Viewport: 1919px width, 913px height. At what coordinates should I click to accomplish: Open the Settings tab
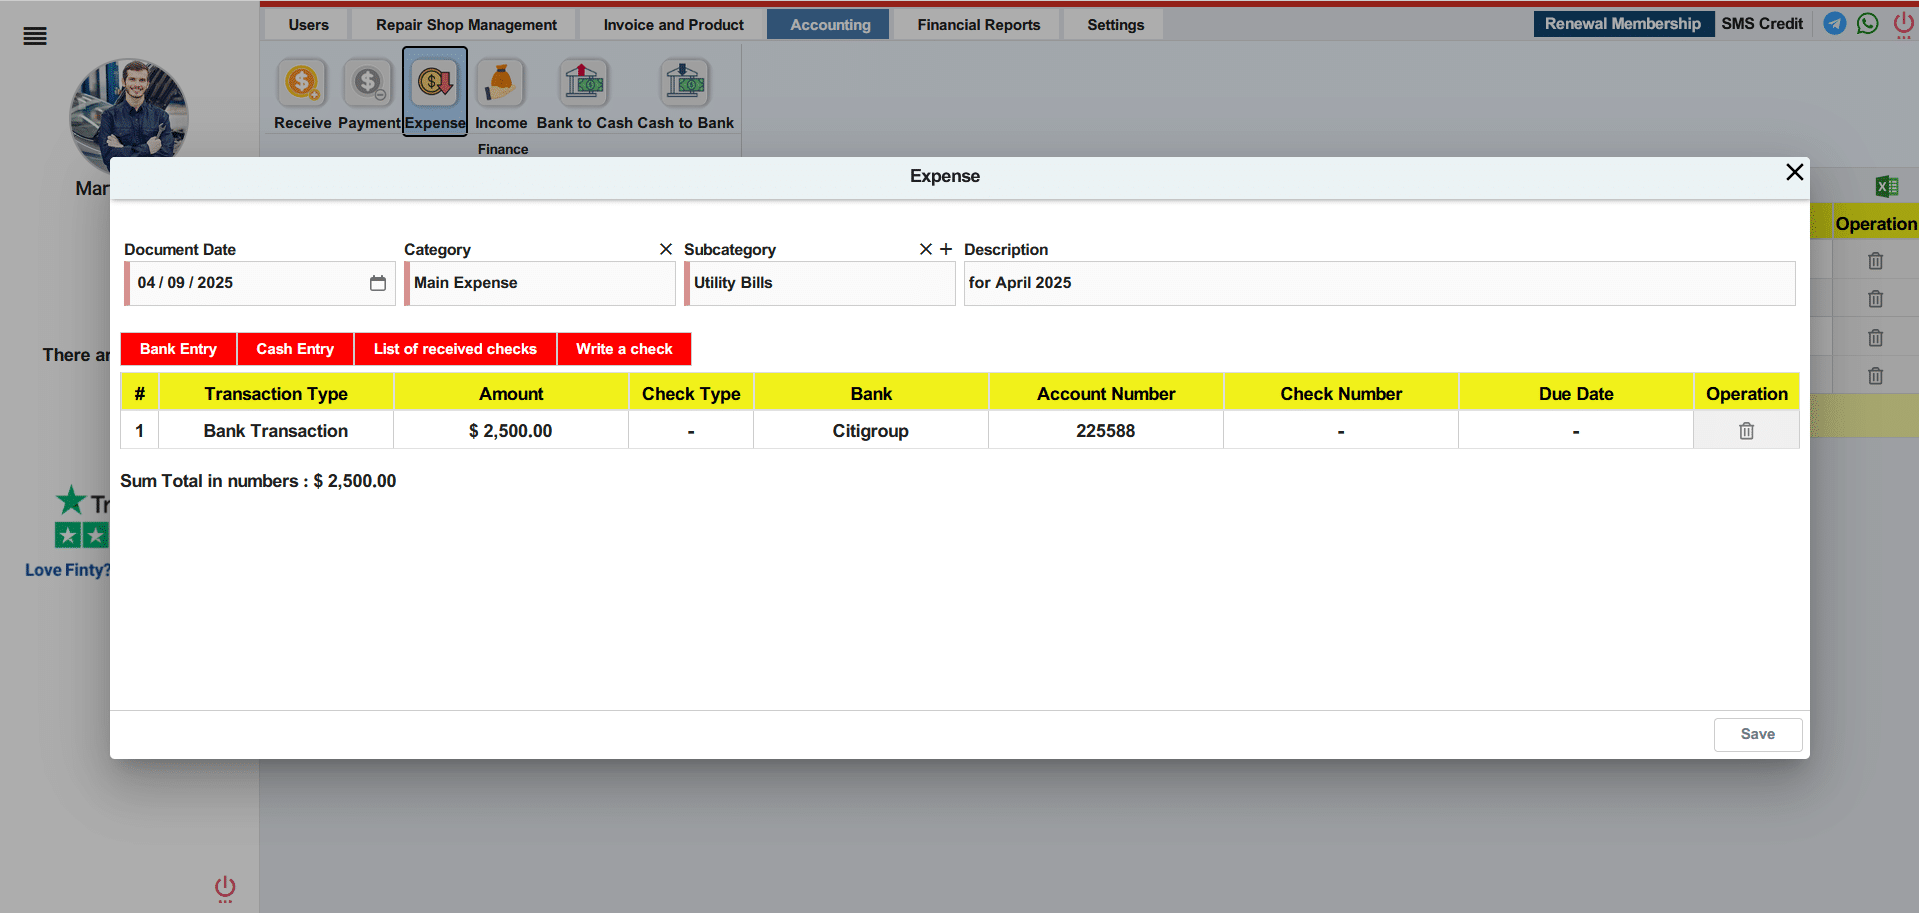pyautogui.click(x=1115, y=25)
